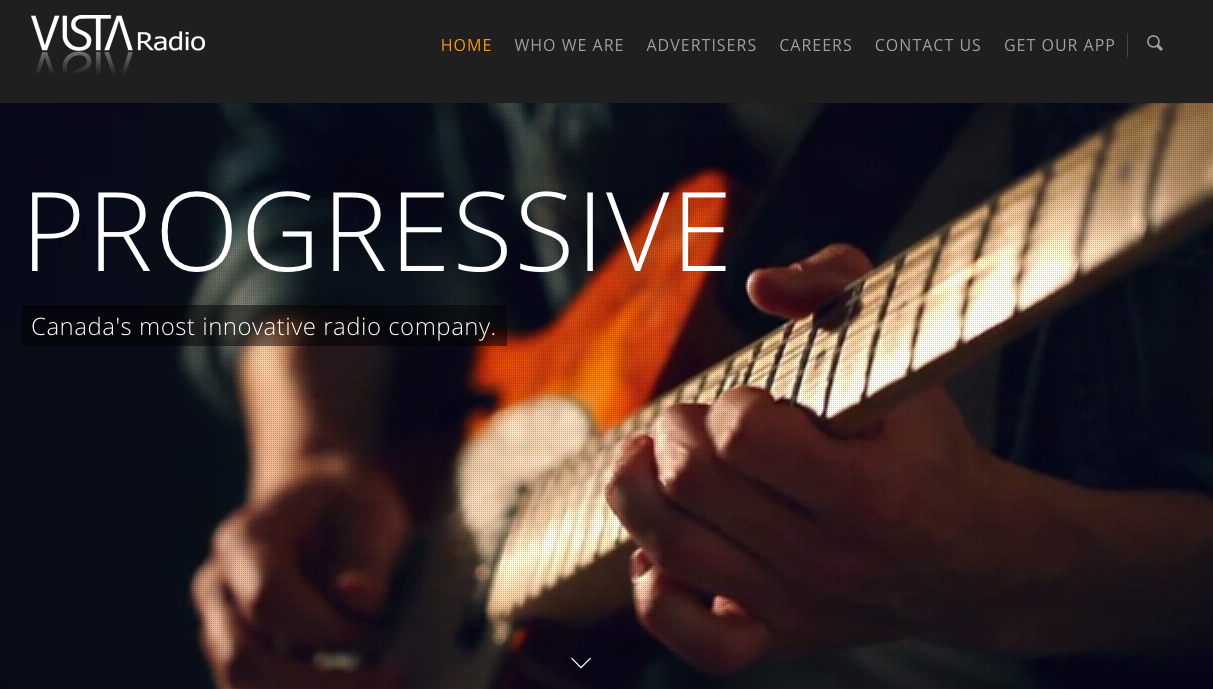Screen dimensions: 1213x689
Task: Open the ADVERTISERS section
Action: (x=701, y=45)
